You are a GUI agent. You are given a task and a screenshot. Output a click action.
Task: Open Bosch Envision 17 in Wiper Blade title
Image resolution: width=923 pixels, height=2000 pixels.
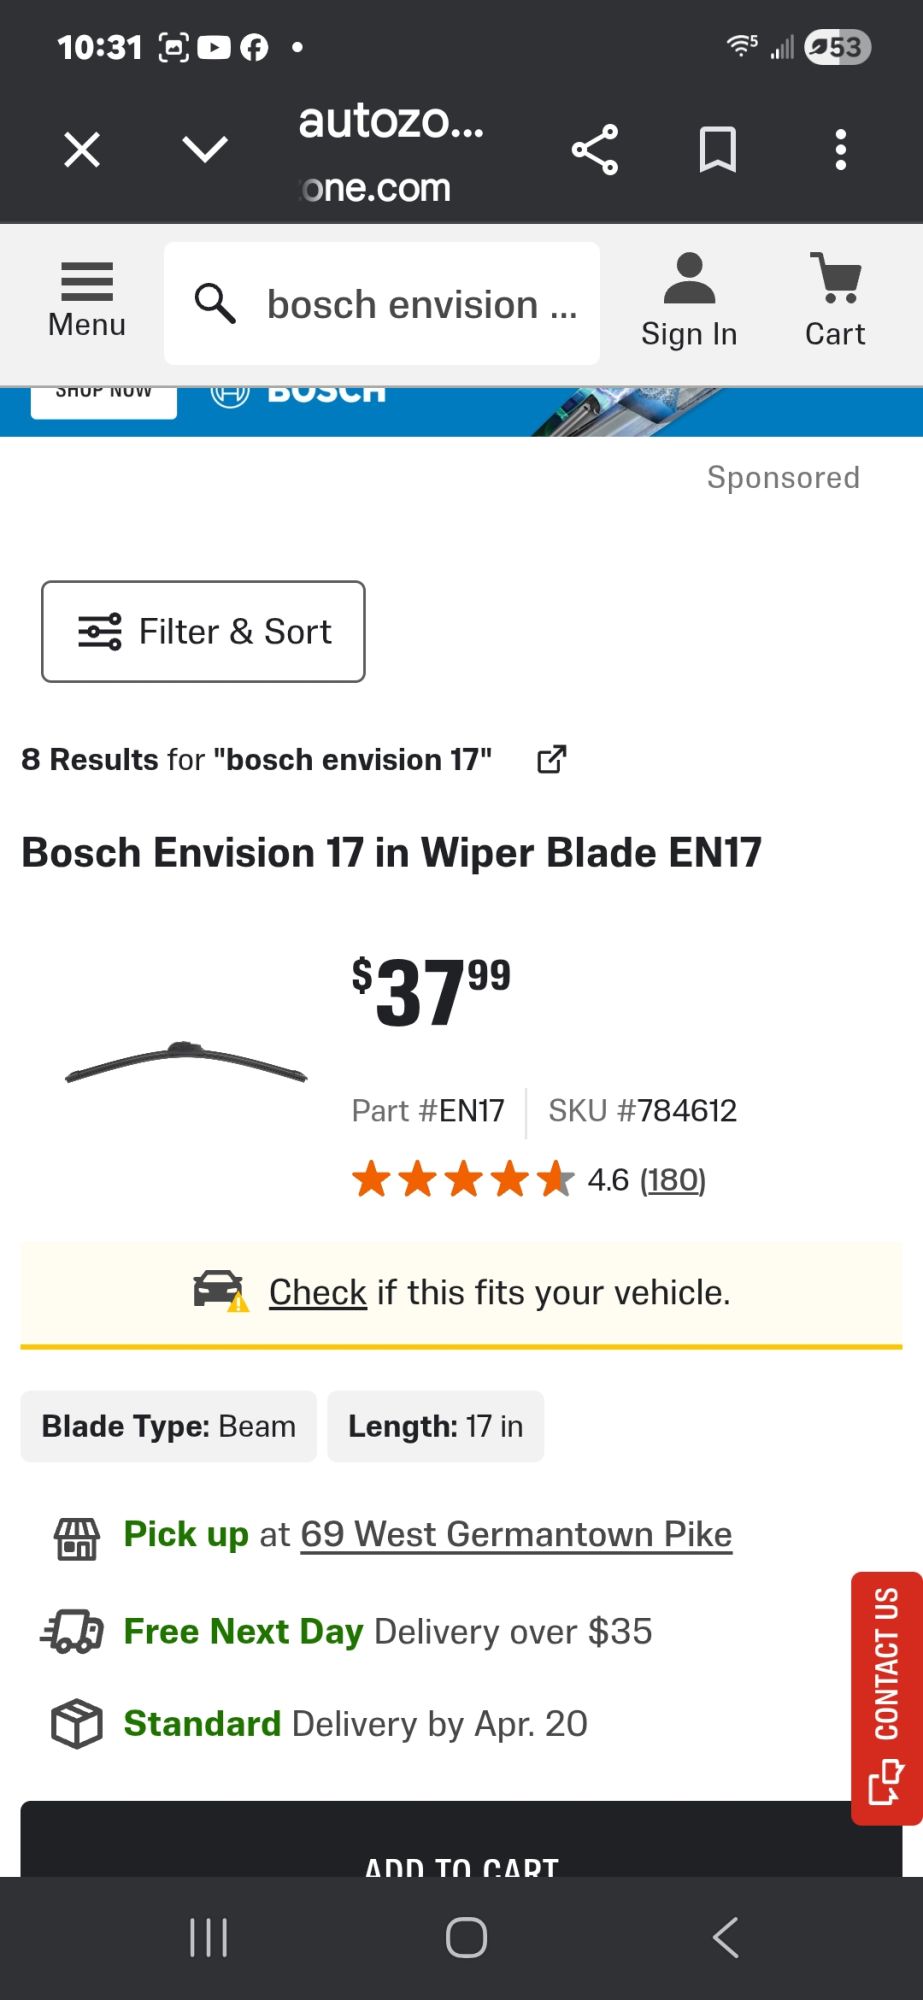point(391,853)
